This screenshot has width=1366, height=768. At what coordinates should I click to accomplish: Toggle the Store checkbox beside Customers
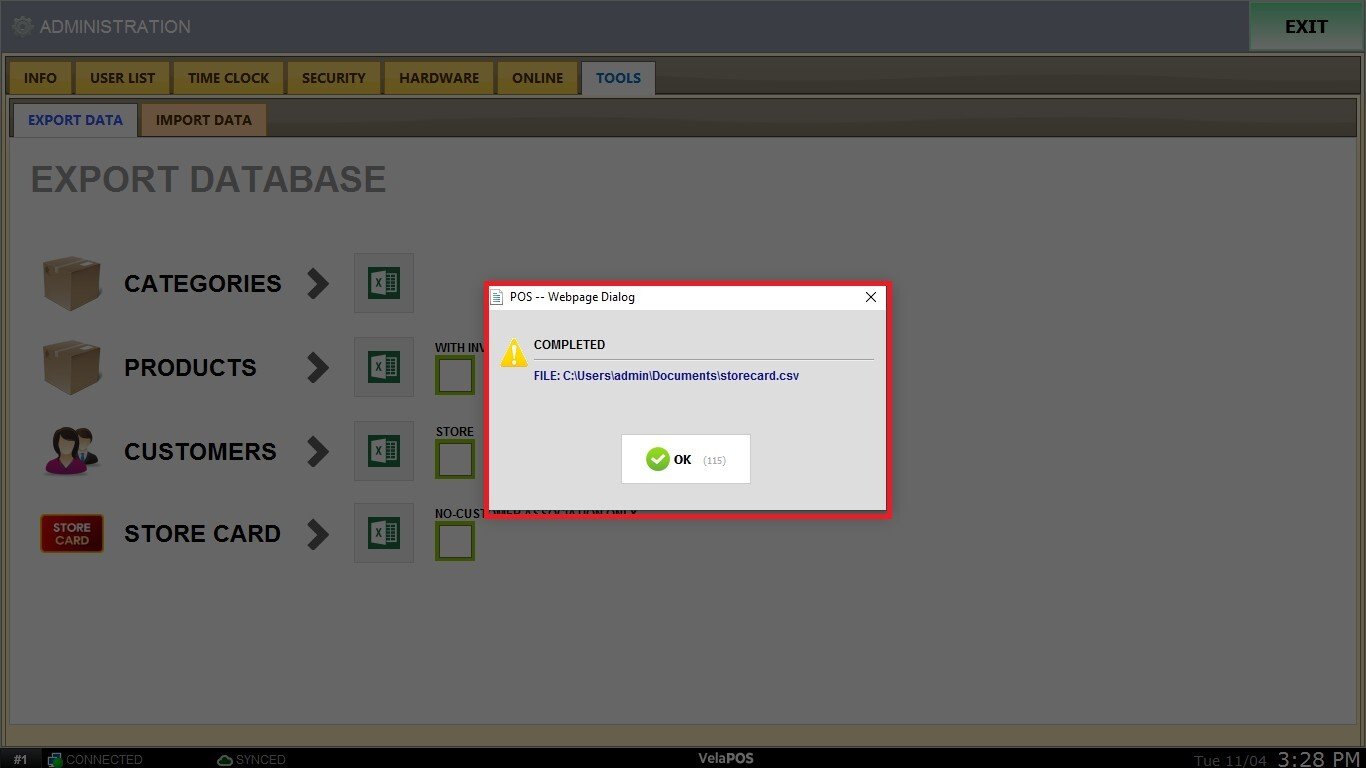point(455,460)
